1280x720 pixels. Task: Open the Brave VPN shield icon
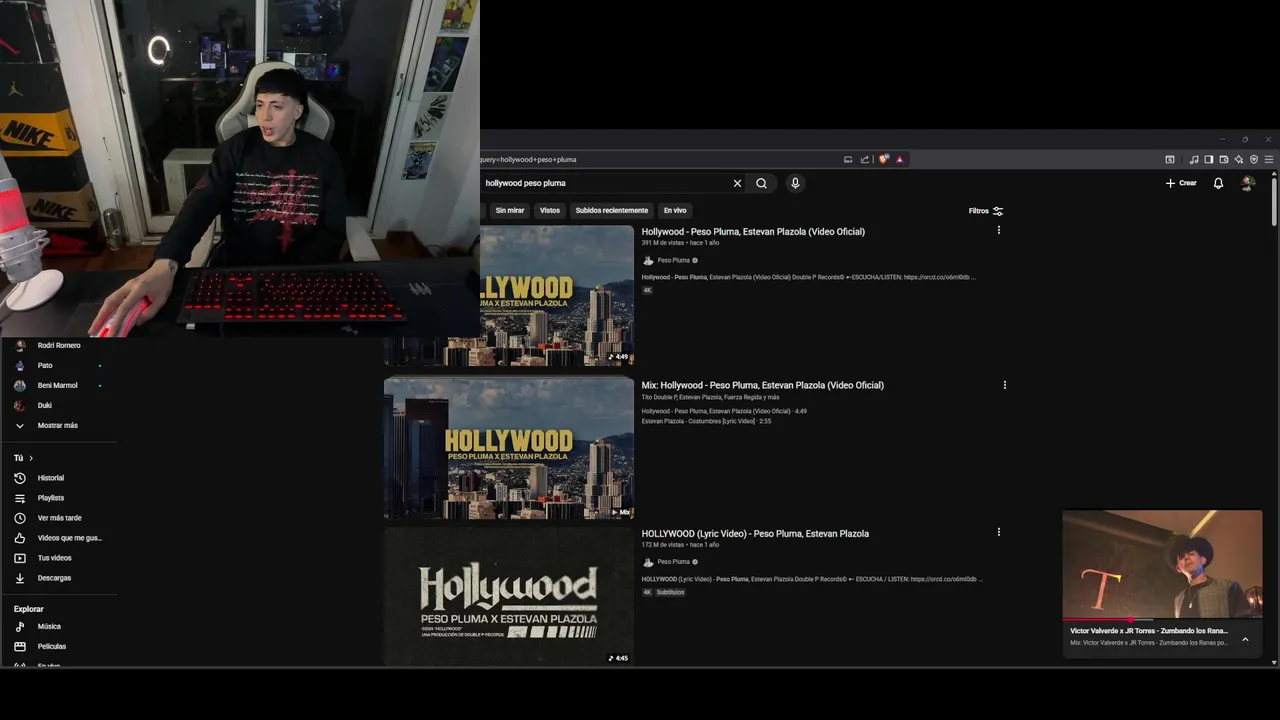[x=1253, y=159]
